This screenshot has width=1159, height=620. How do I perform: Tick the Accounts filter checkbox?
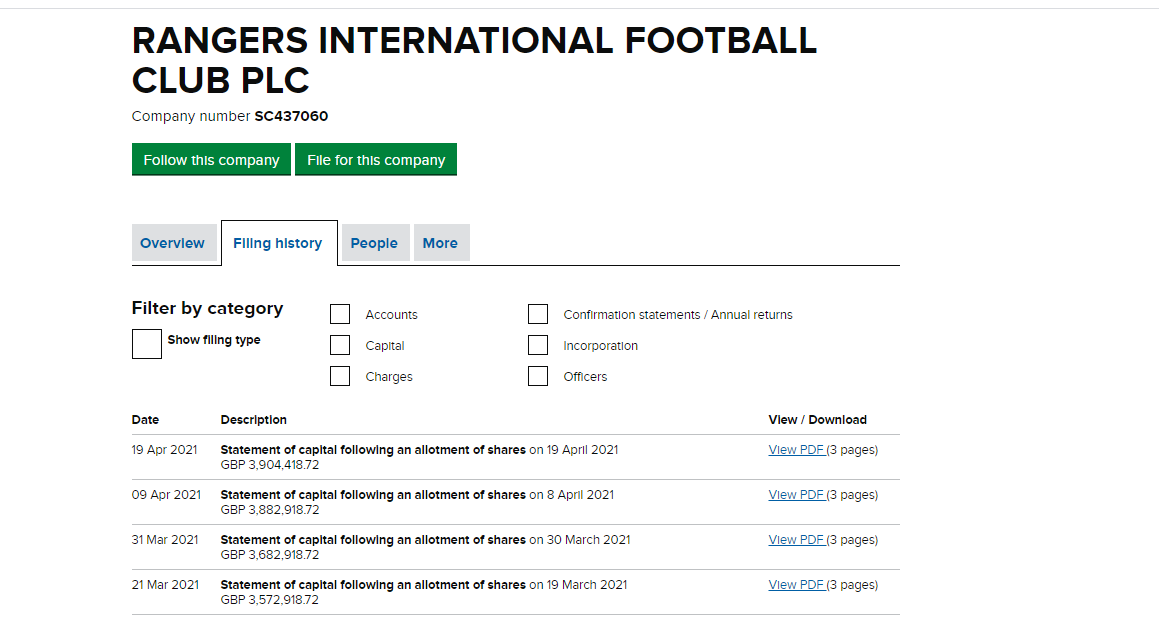(x=340, y=314)
